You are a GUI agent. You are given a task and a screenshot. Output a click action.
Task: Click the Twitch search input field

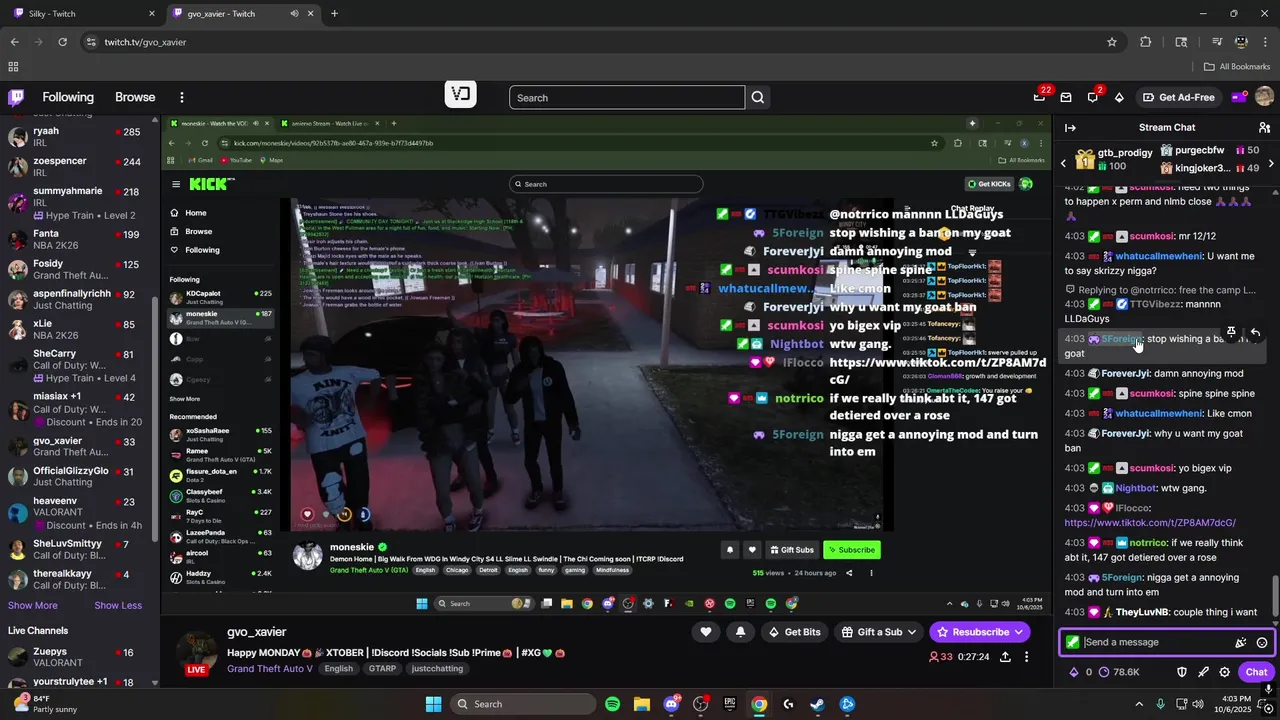pos(627,97)
